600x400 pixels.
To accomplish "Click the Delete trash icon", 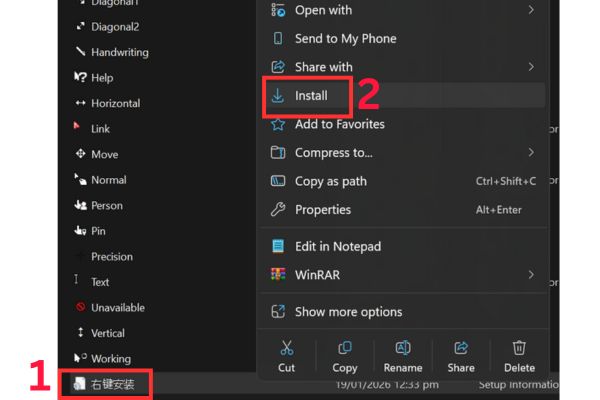I will pyautogui.click(x=519, y=348).
